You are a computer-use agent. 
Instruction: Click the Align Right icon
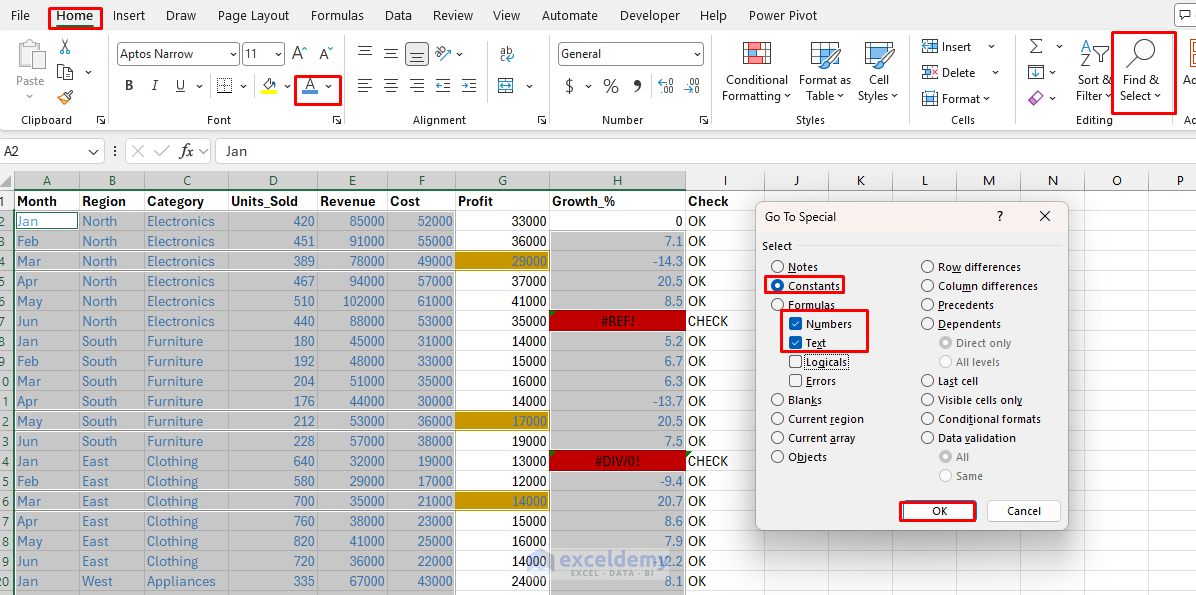tap(416, 85)
